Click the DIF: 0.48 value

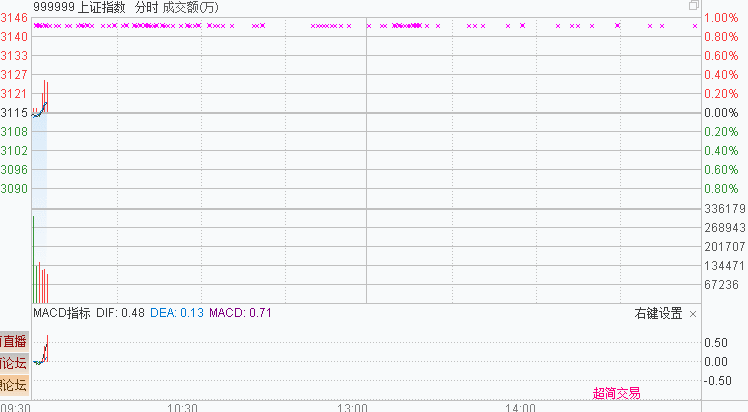[121, 313]
